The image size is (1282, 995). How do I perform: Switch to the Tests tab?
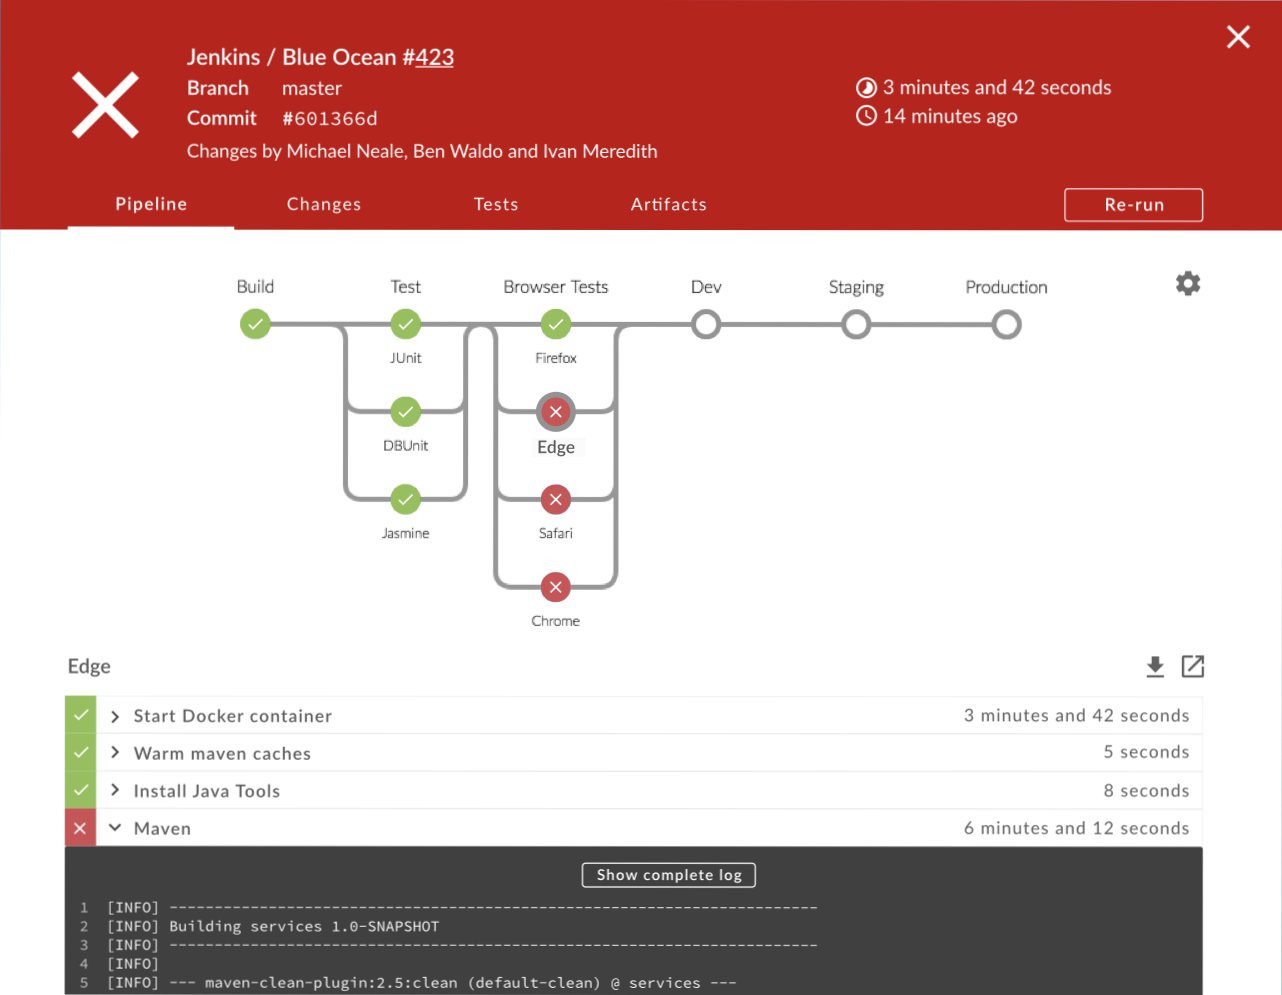point(496,204)
